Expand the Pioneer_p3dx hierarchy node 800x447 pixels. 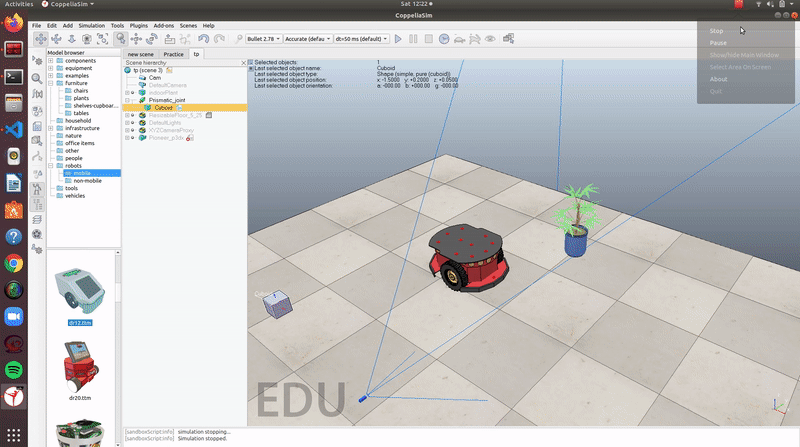coord(127,138)
